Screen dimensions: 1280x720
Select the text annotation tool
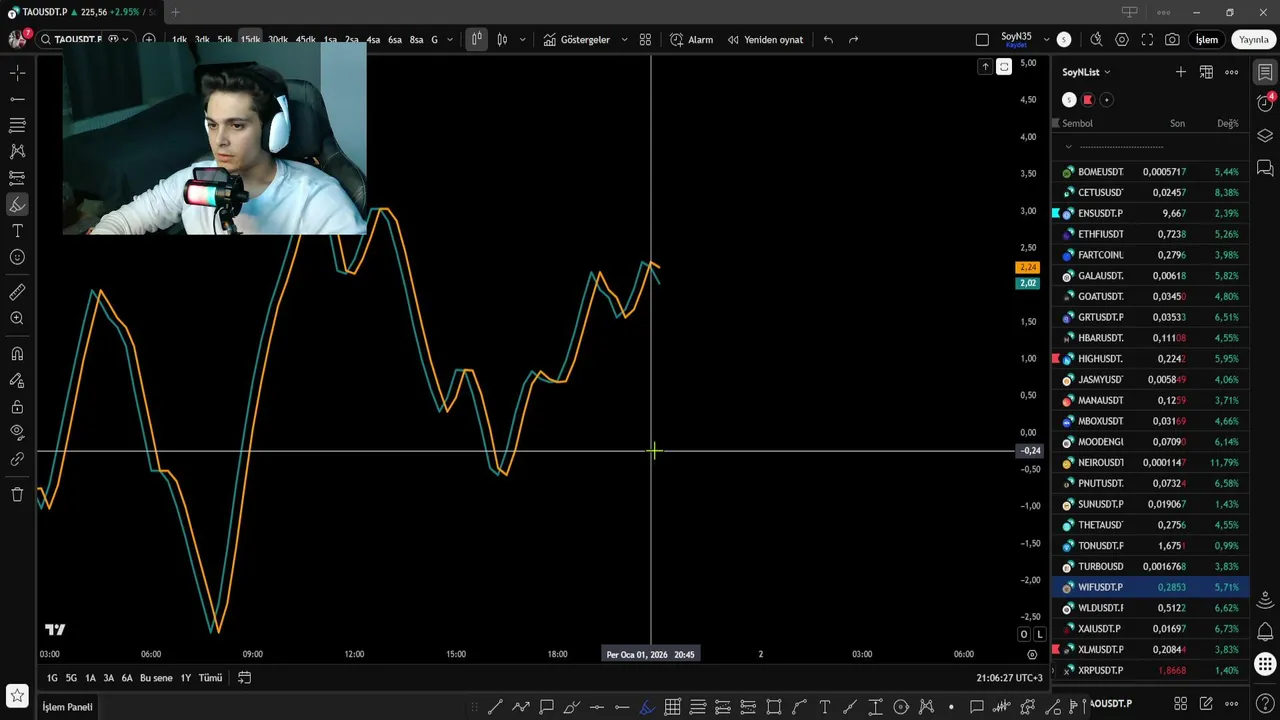tap(17, 231)
